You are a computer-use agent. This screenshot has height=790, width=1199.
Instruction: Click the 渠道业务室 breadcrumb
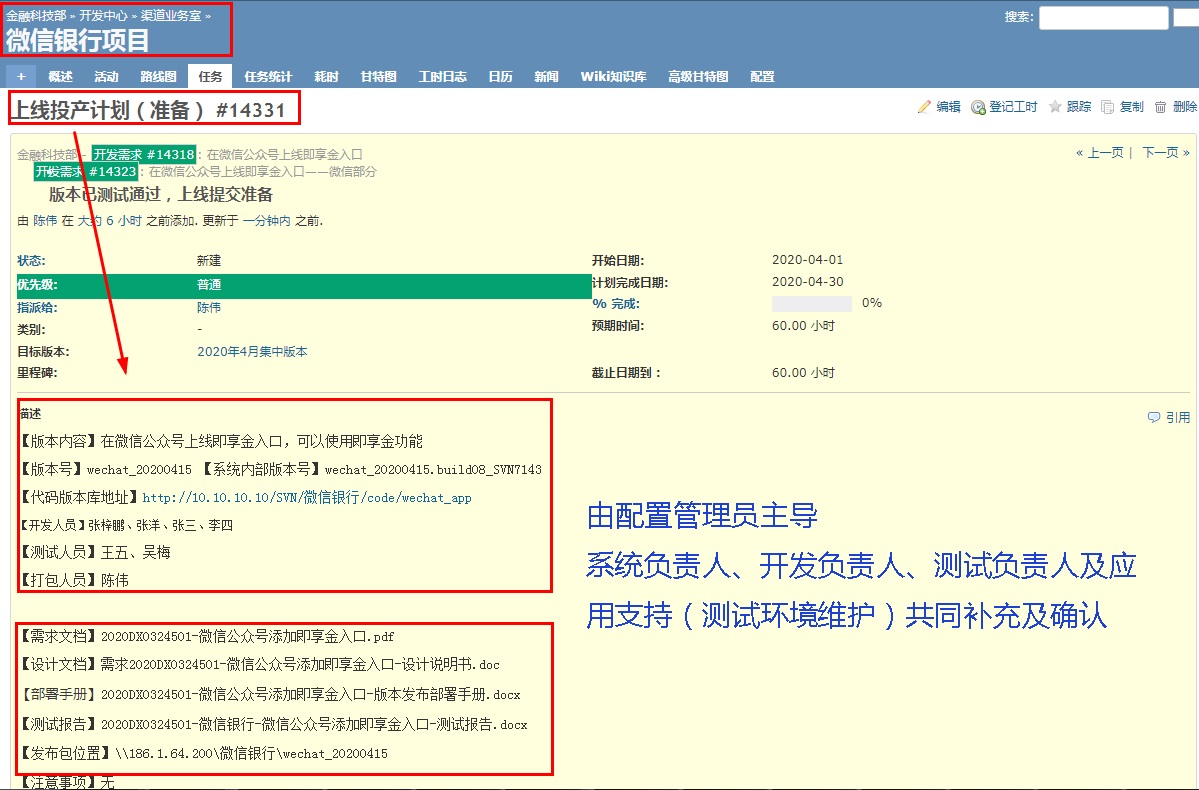(x=171, y=15)
